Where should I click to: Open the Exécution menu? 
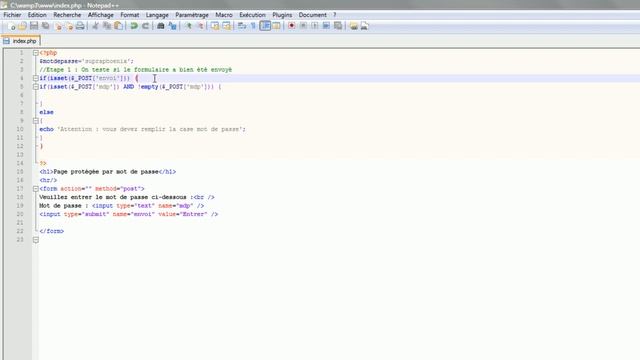click(x=252, y=15)
